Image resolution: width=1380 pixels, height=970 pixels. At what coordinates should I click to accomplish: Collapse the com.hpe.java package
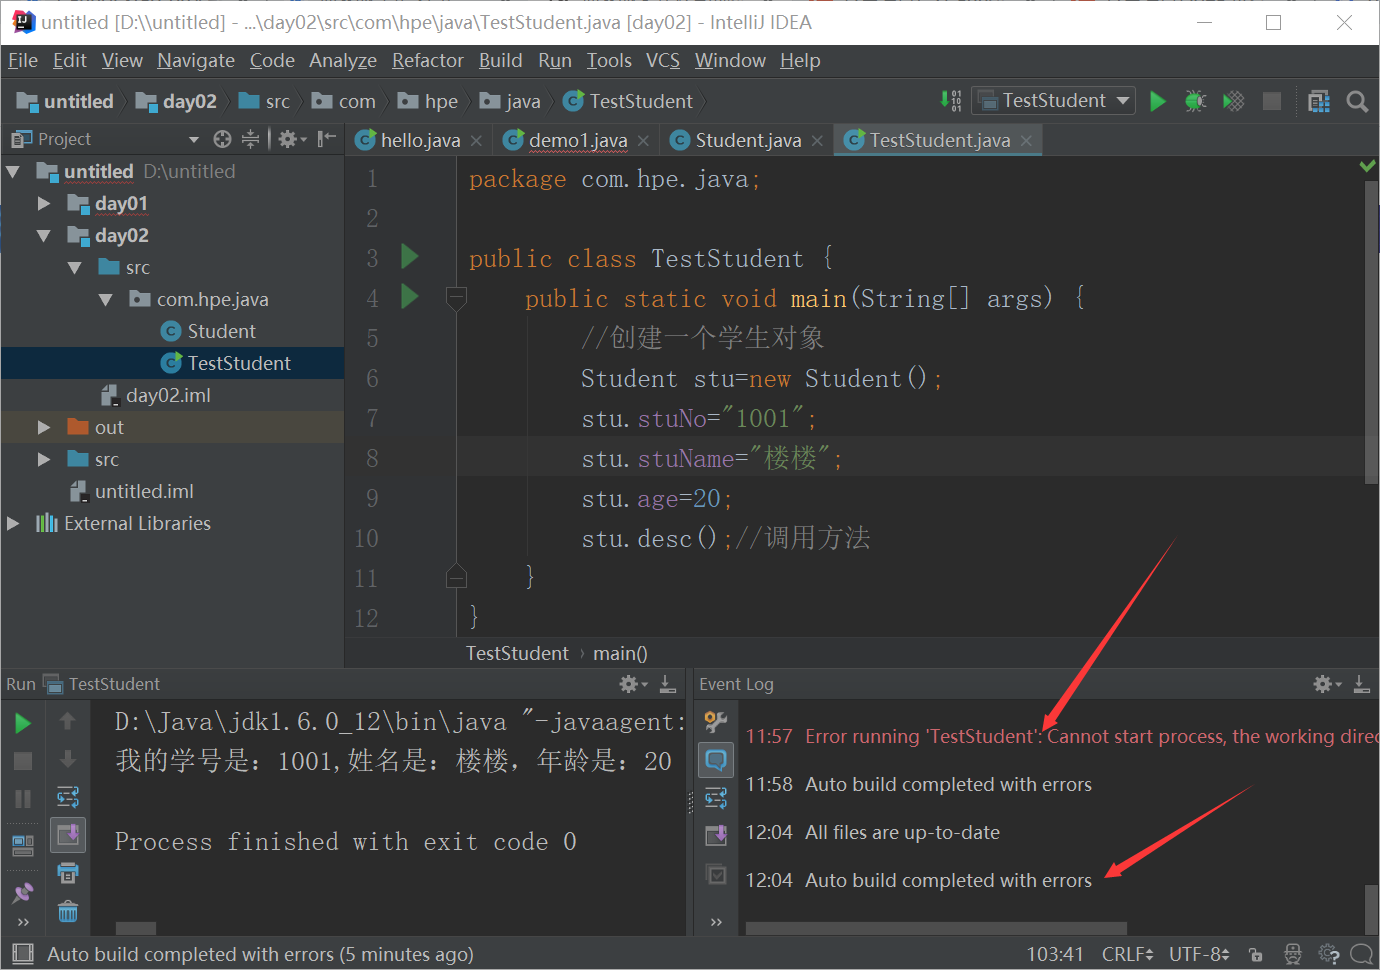point(105,299)
